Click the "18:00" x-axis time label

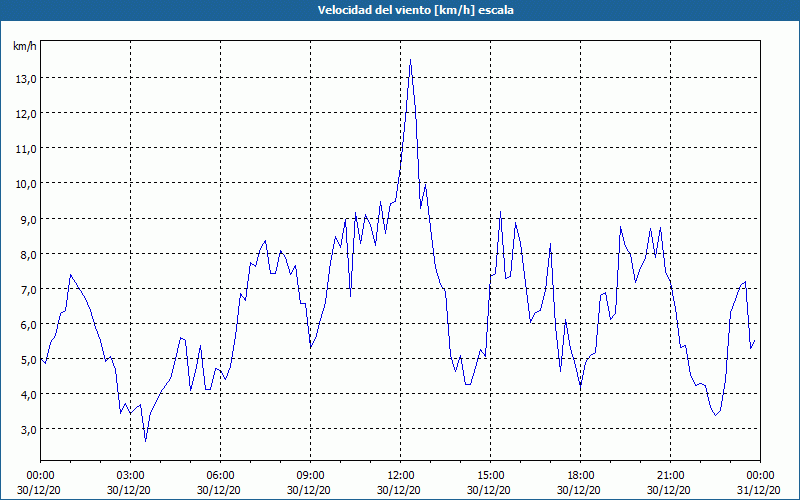pos(581,476)
